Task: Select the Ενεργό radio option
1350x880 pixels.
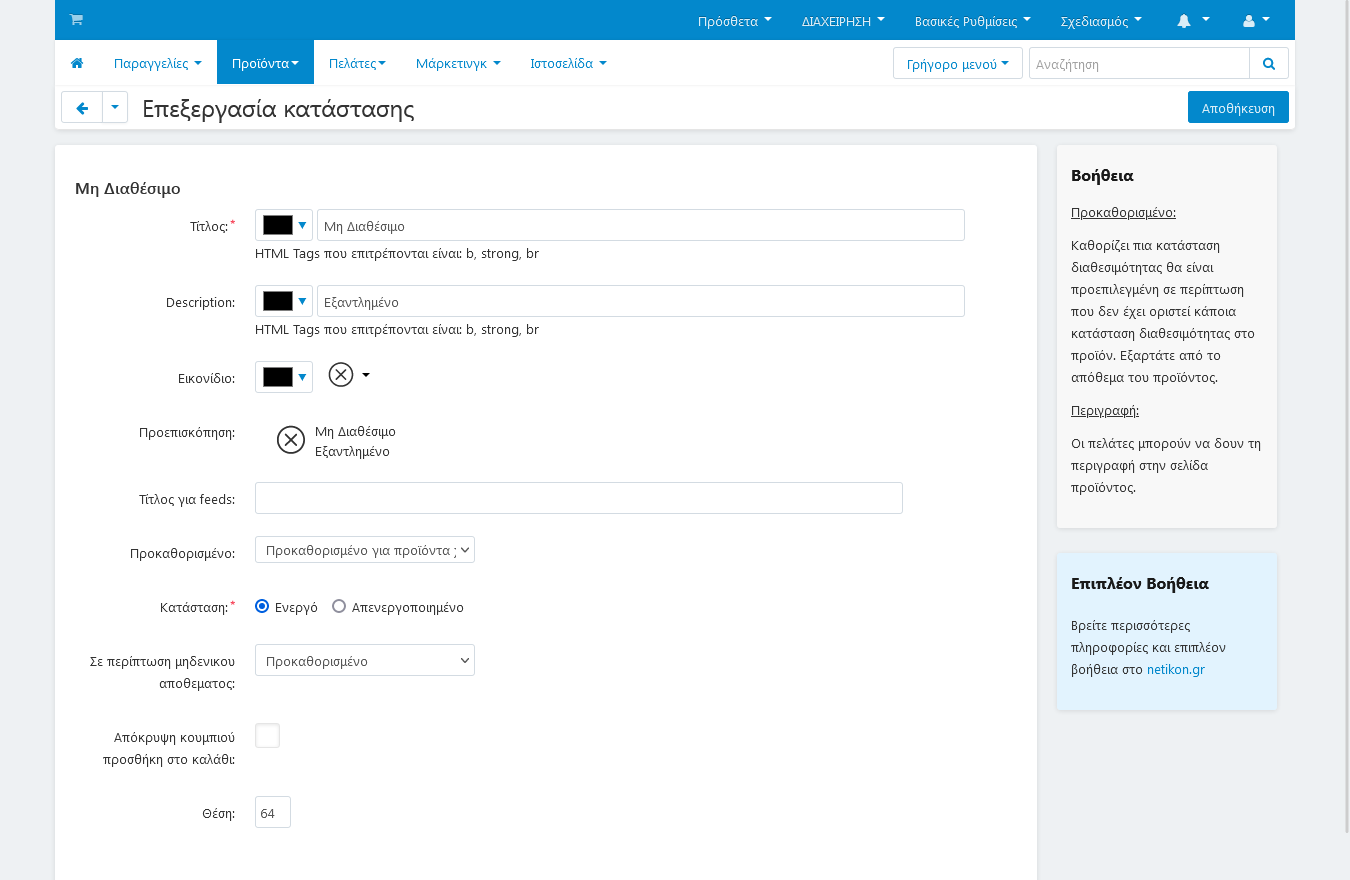Action: pos(262,606)
